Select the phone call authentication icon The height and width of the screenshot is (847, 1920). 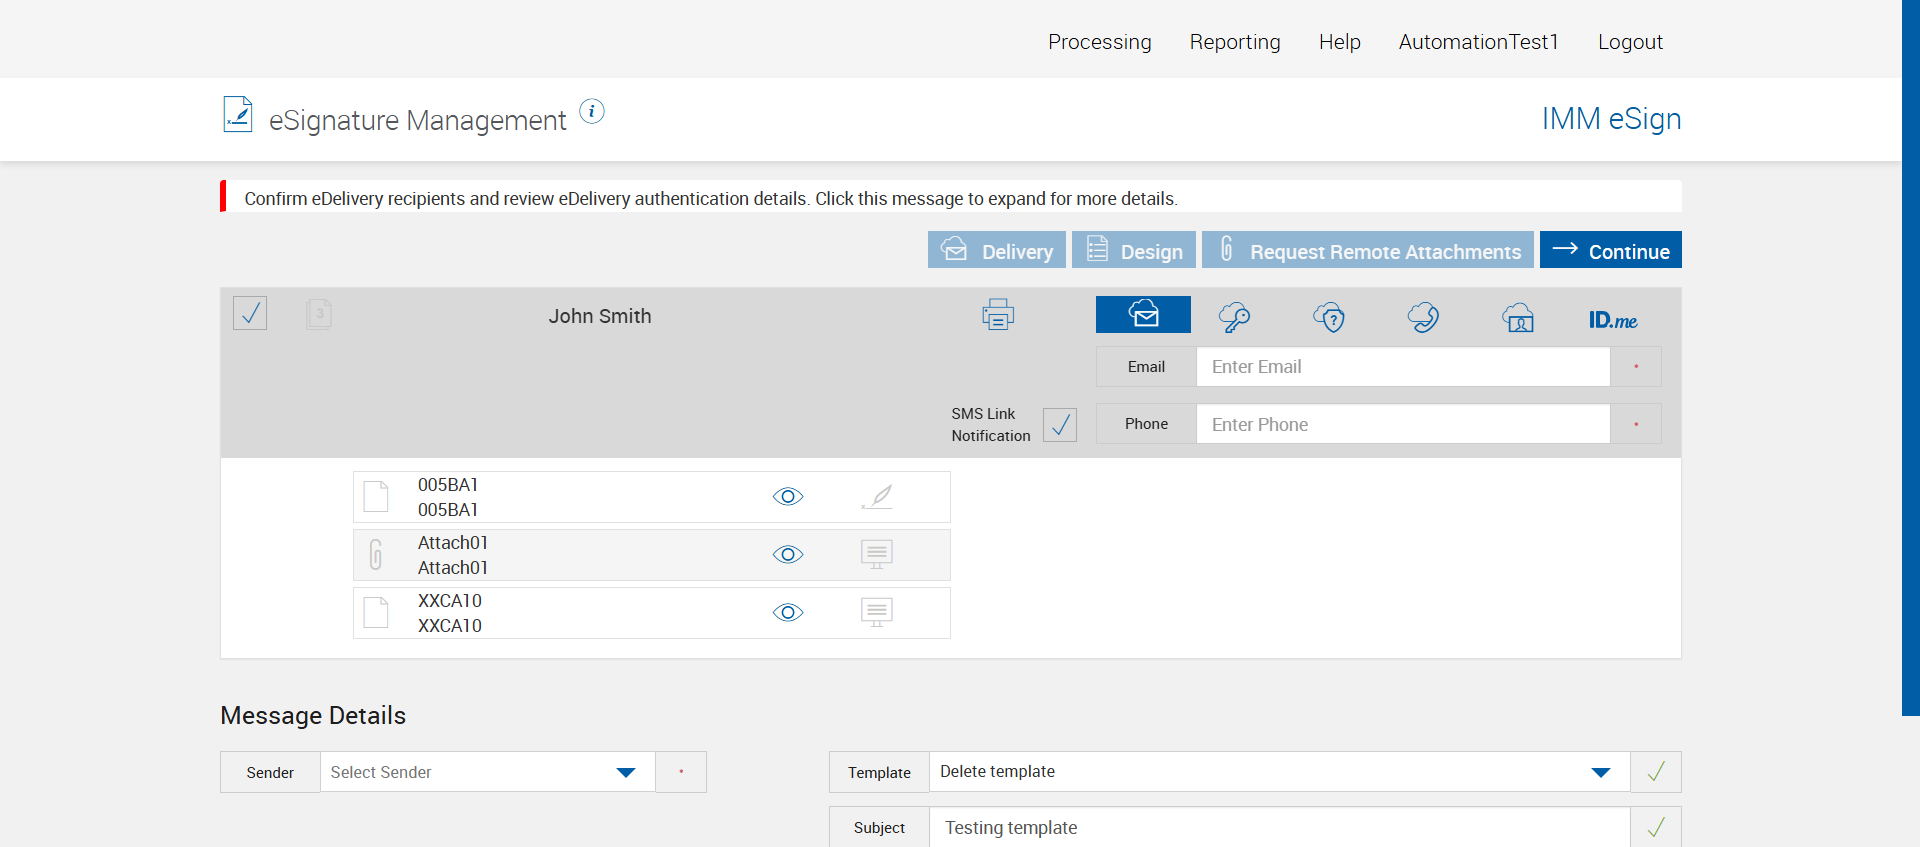(x=1423, y=318)
